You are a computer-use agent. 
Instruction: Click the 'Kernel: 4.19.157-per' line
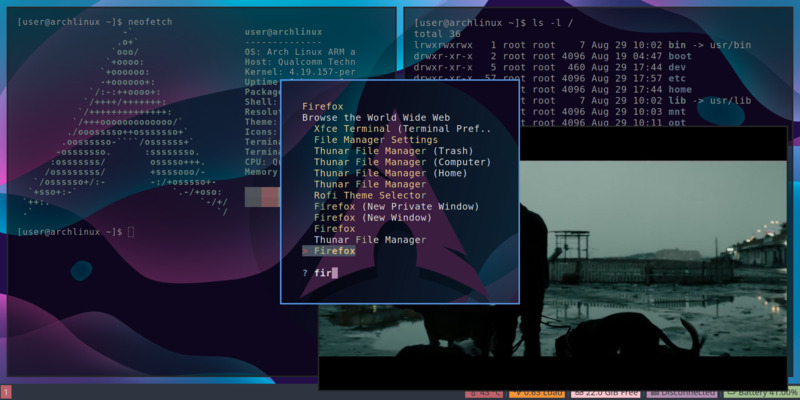[300, 72]
